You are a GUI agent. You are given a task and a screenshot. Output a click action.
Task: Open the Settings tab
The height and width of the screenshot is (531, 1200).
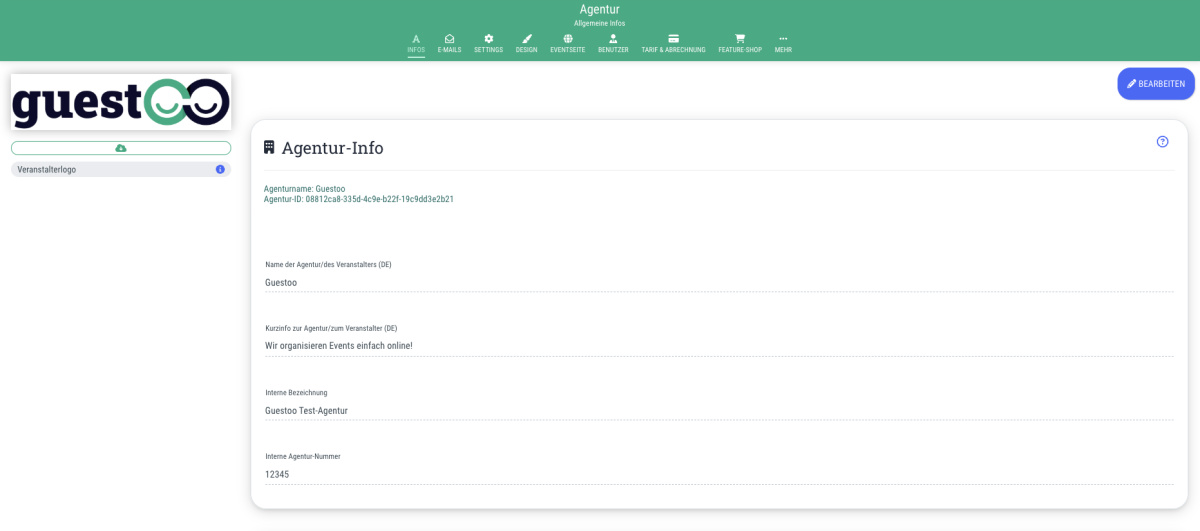(x=488, y=44)
